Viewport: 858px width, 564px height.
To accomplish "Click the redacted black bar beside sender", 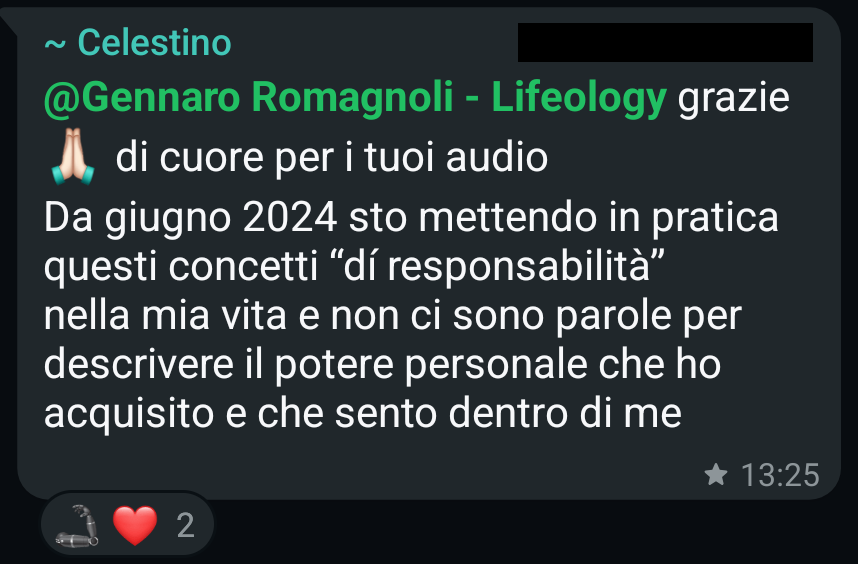I will [665, 42].
